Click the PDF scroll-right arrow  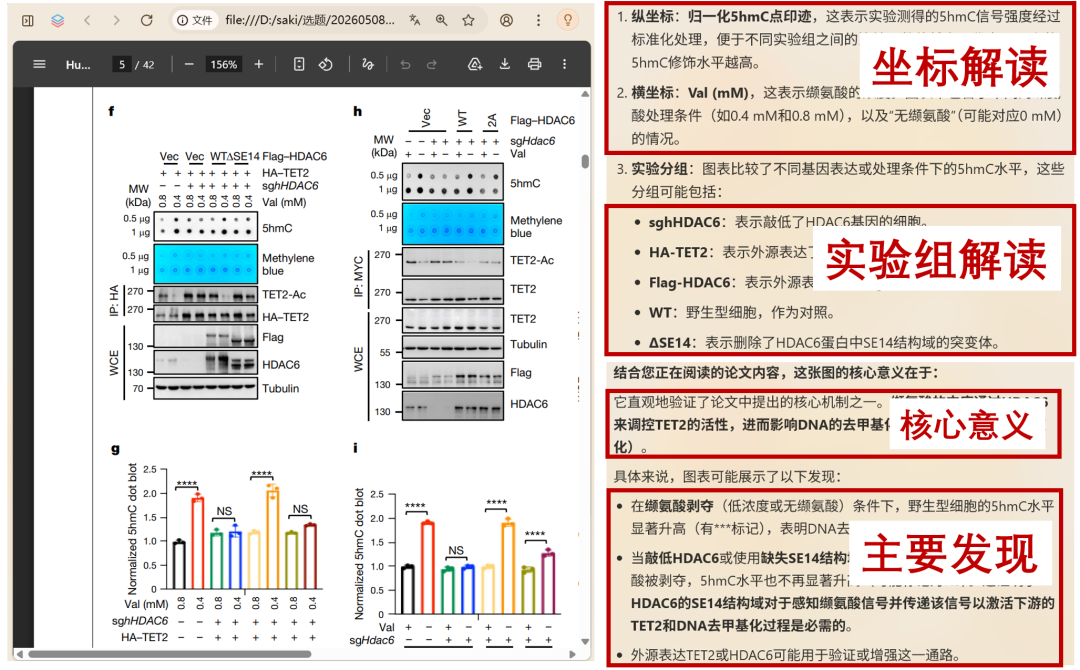pos(572,653)
